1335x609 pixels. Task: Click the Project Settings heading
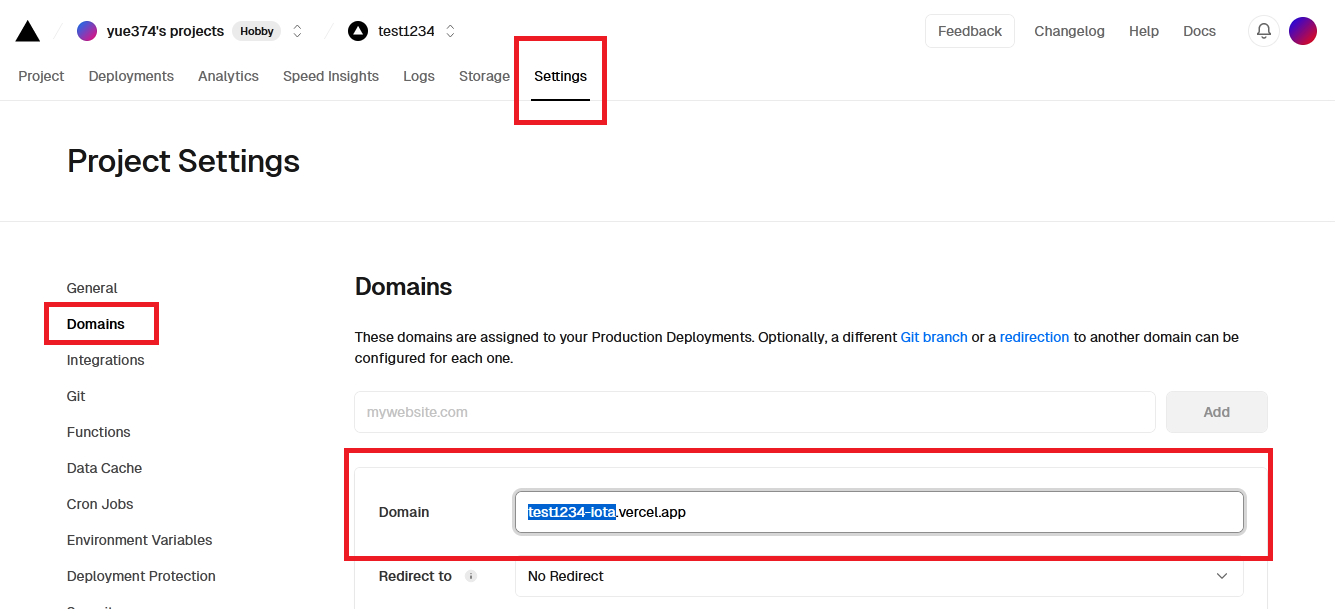point(183,161)
